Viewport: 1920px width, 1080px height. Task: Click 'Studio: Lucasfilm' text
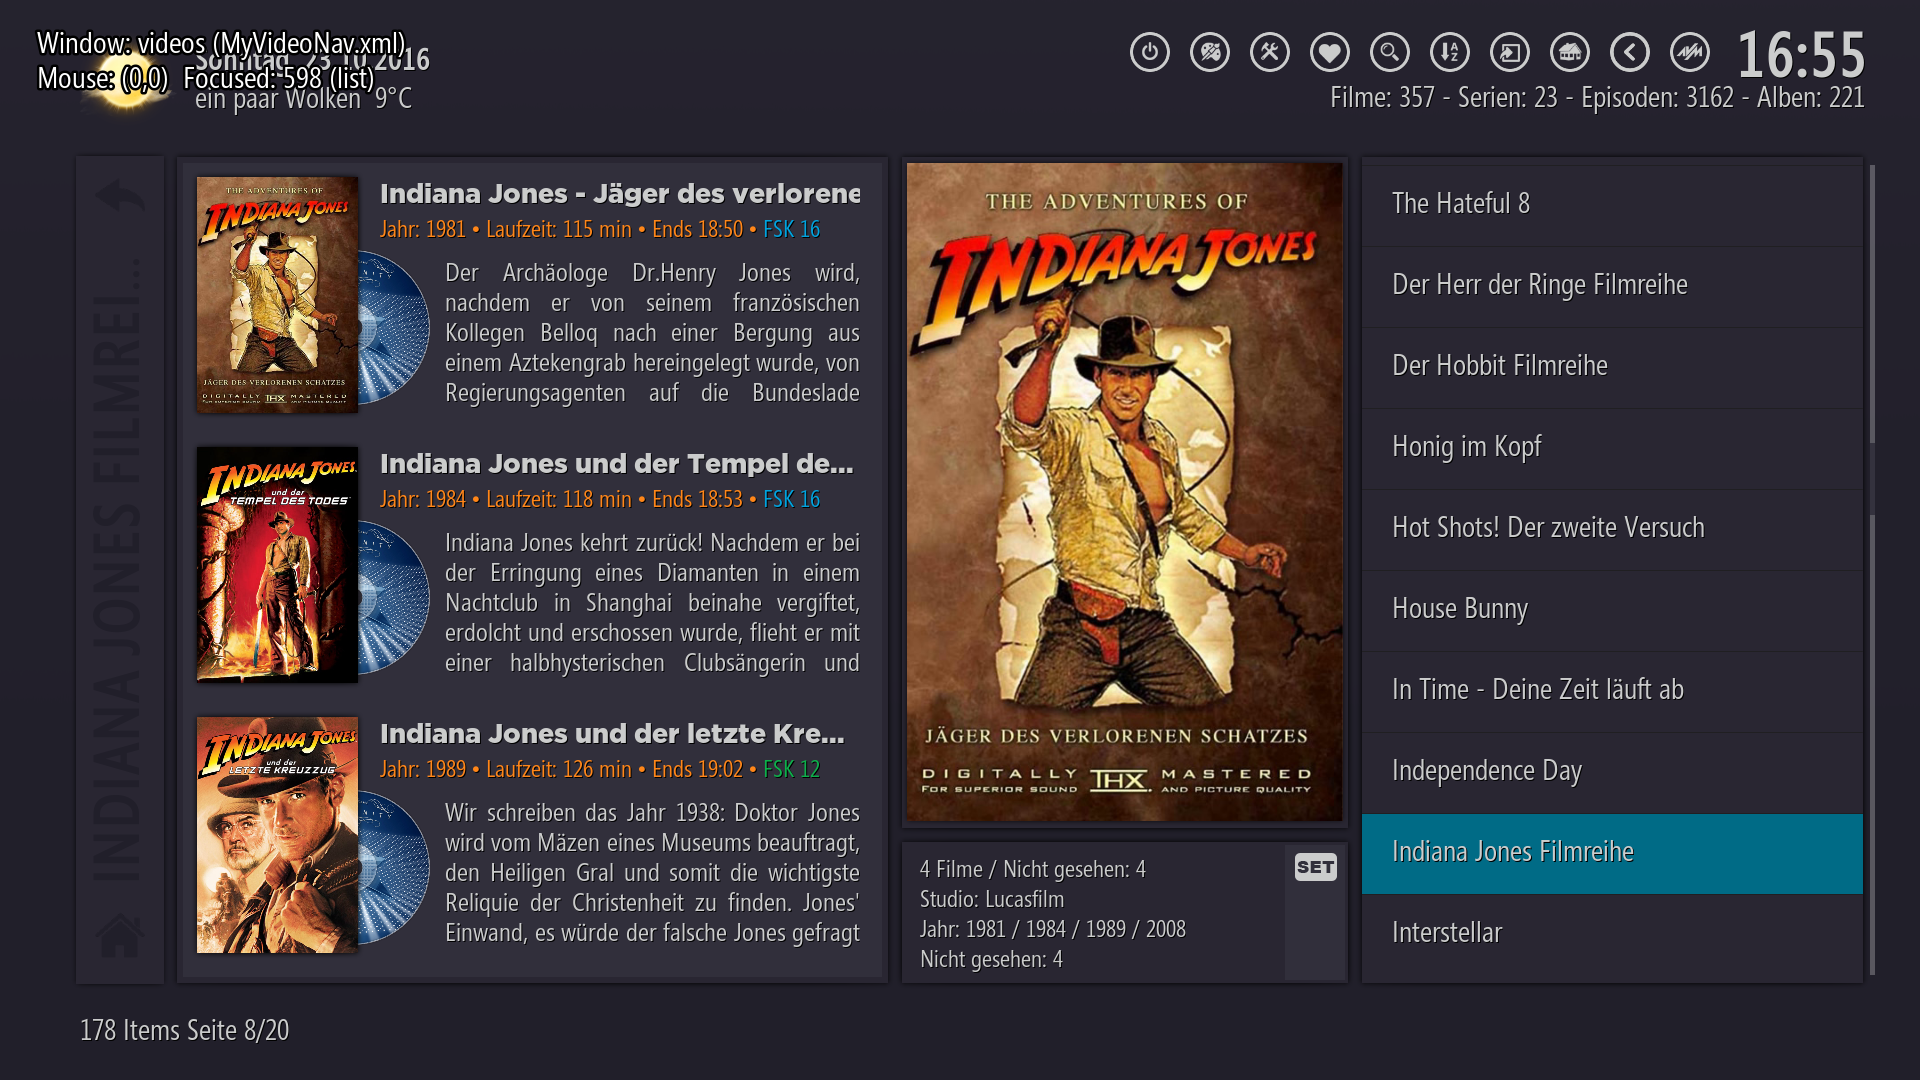(992, 899)
